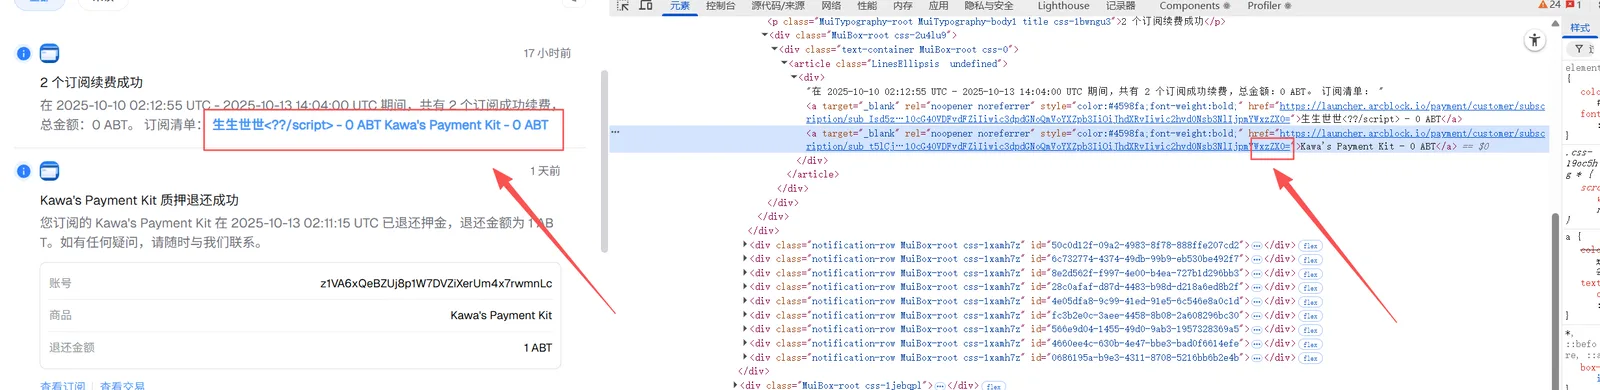The width and height of the screenshot is (1600, 390).
Task: Expand notification-row with id 4e05dfa8
Action: 746,301
